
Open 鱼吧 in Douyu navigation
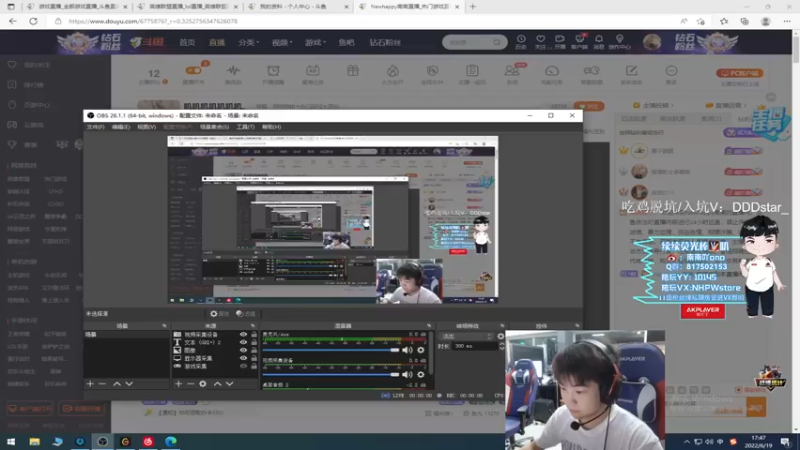pyautogui.click(x=346, y=42)
